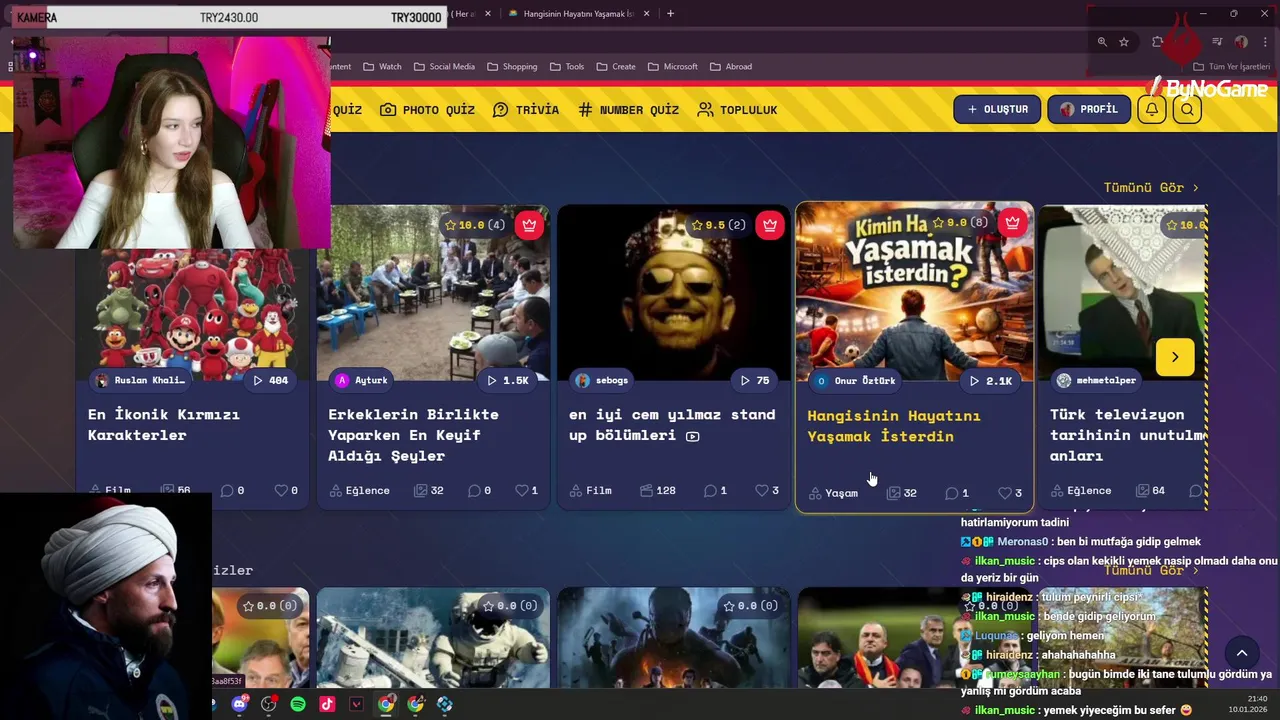Open notifications bell button
This screenshot has width=1280, height=720.
tap(1152, 110)
